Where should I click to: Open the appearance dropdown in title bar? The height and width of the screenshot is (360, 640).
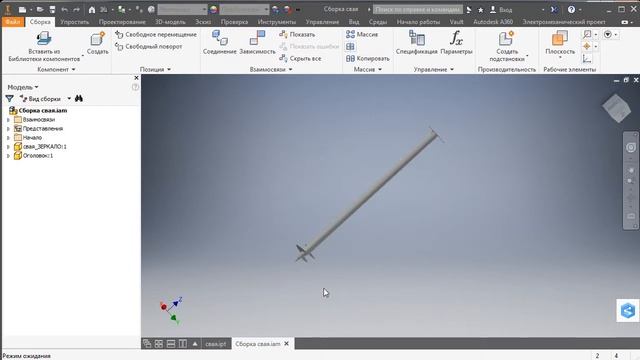tap(244, 9)
